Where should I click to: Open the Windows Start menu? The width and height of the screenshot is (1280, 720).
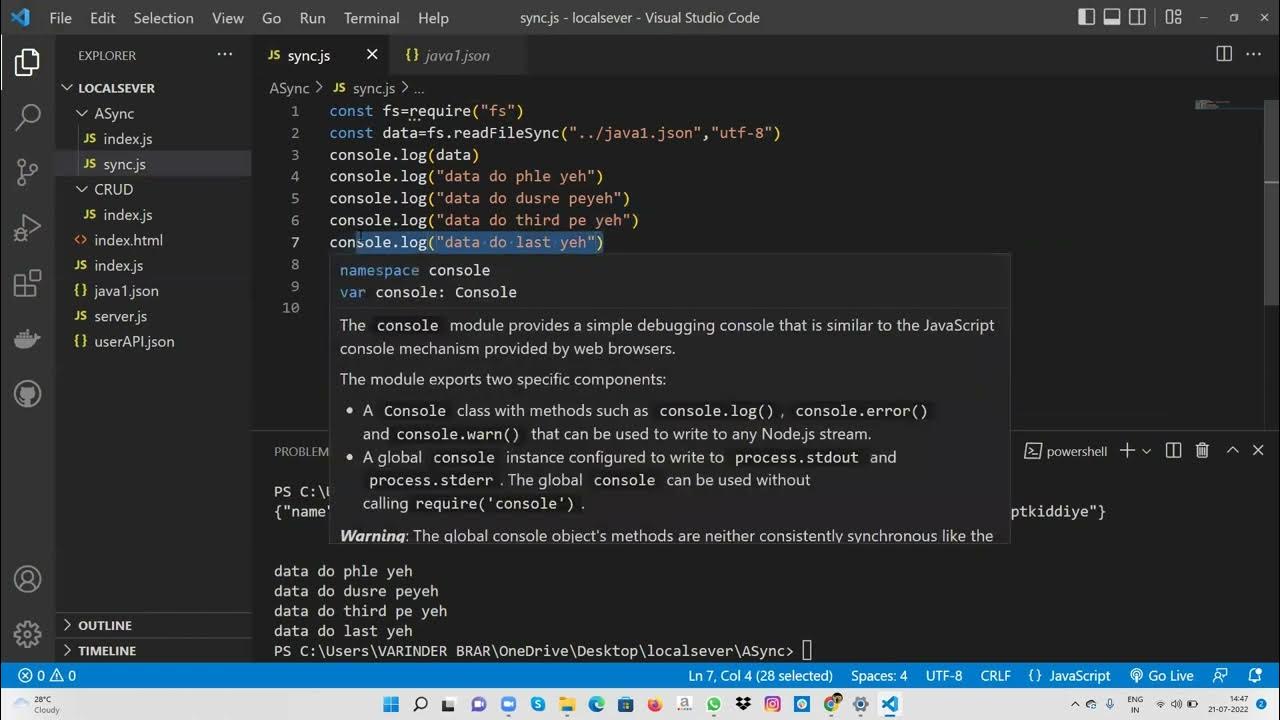(390, 704)
